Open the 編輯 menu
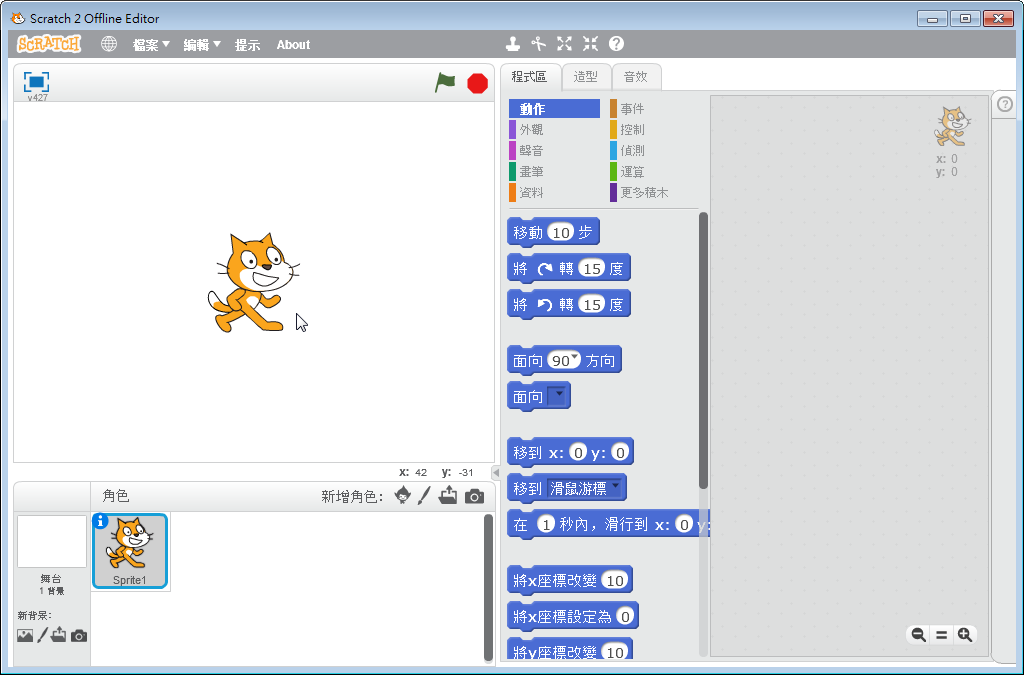 [x=202, y=45]
